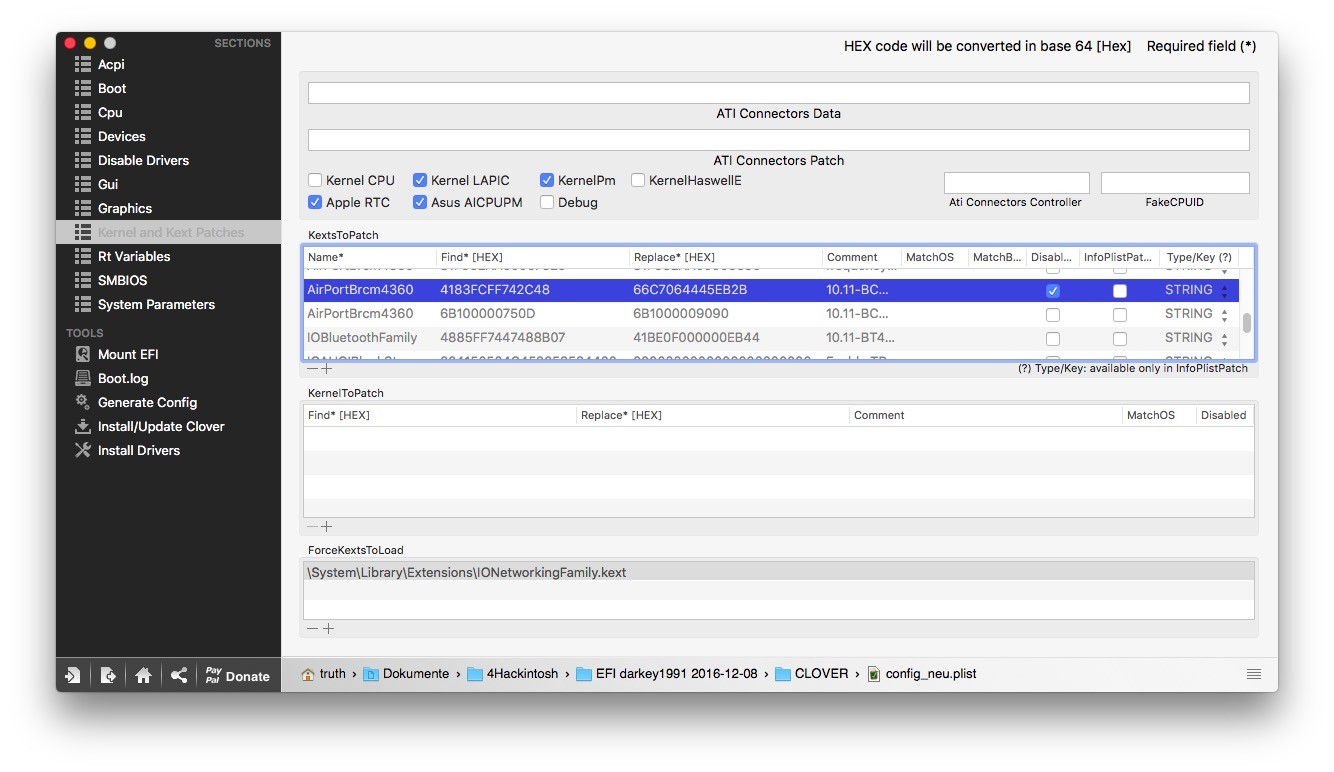Add a ForceKextsToLoad entry with plus

[328, 629]
